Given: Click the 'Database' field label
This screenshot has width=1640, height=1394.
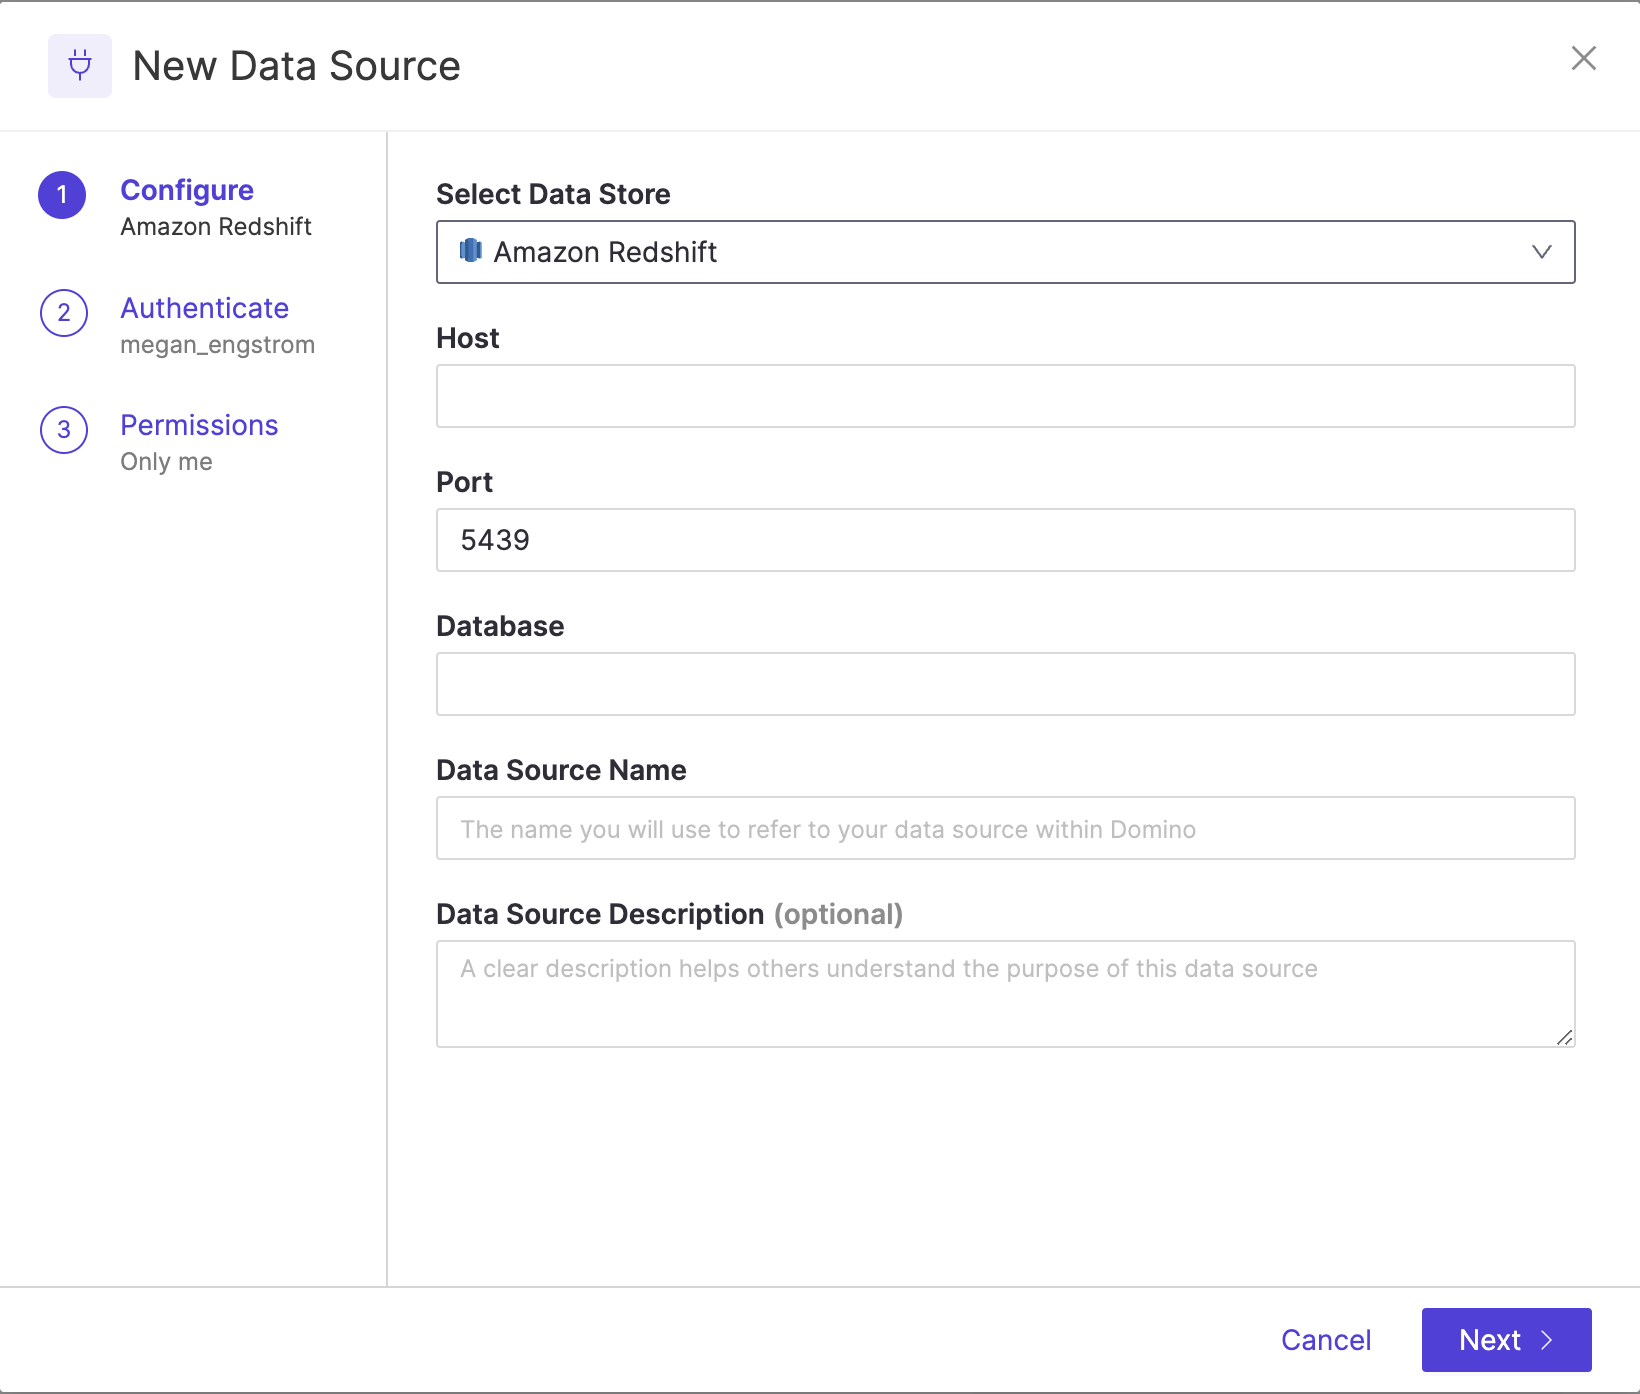Looking at the screenshot, I should click(x=501, y=626).
